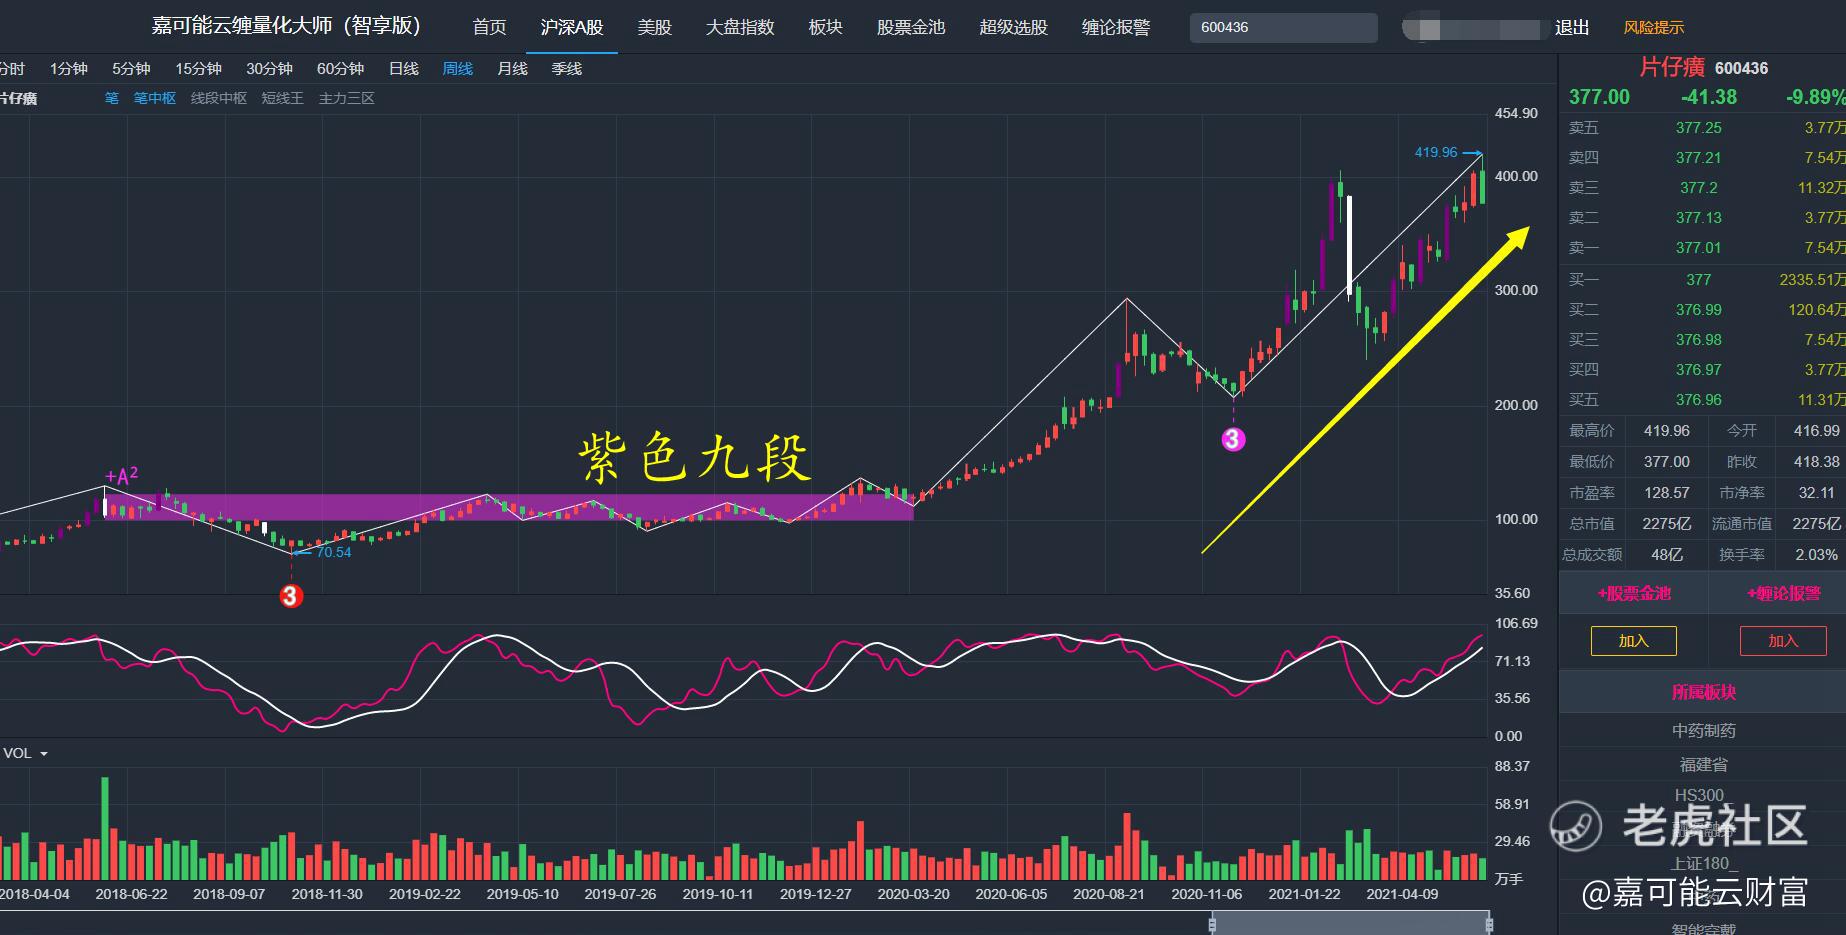Switch chart to 5分钟 period

(131, 68)
